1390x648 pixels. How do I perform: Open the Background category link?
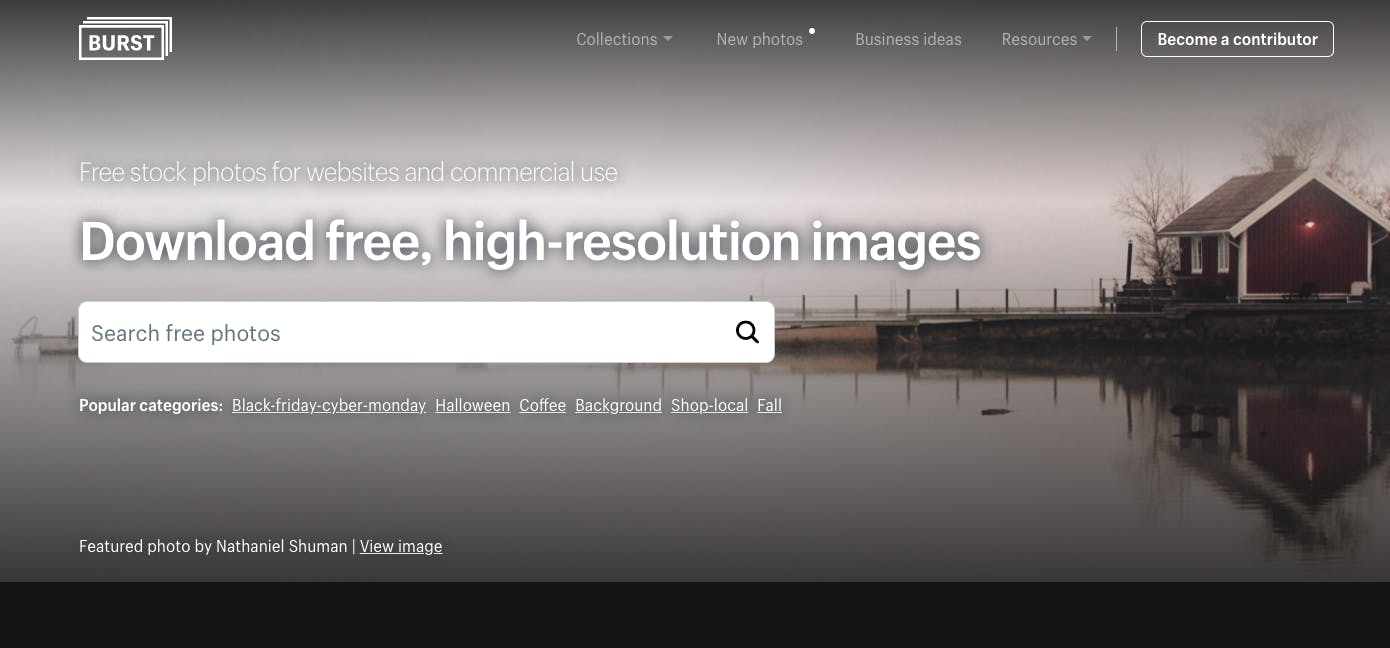click(618, 405)
